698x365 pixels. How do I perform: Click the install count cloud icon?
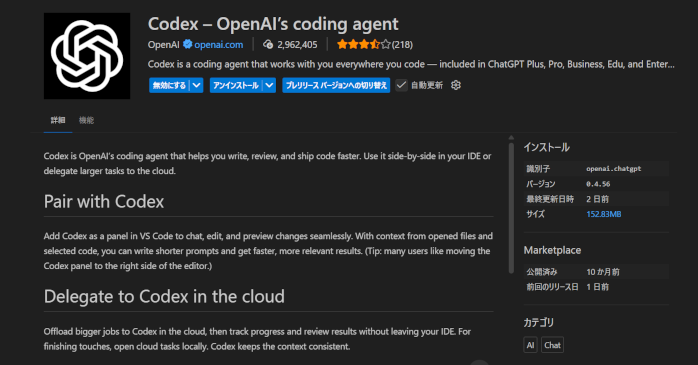[268, 45]
